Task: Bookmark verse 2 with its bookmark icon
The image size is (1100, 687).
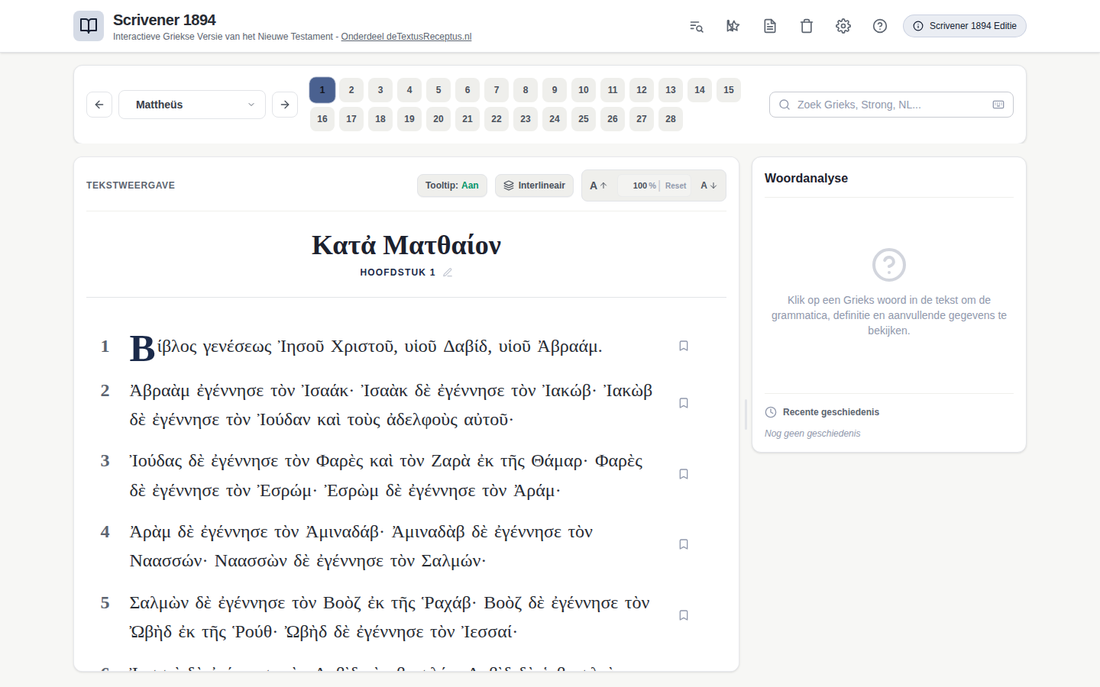Action: 683,403
